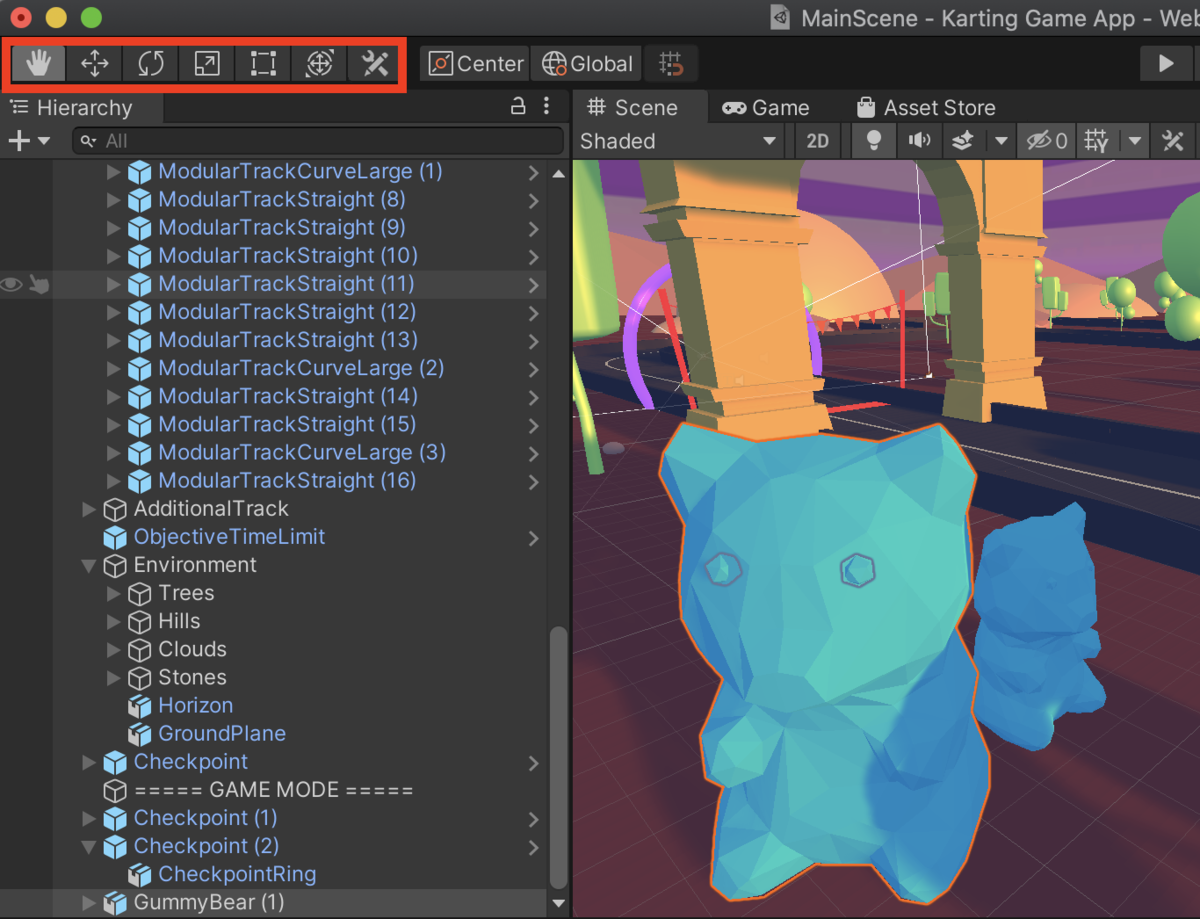Open Hierarchy panel options menu
This screenshot has height=919, width=1200.
point(546,106)
